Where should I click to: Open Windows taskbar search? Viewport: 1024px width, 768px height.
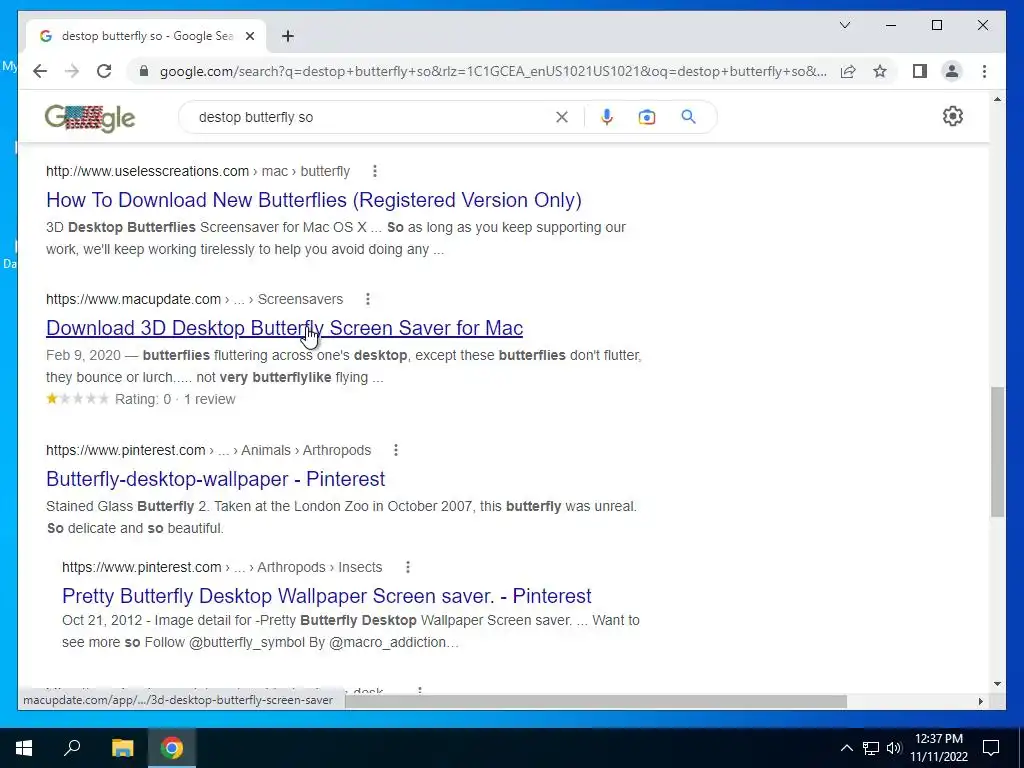[72, 748]
